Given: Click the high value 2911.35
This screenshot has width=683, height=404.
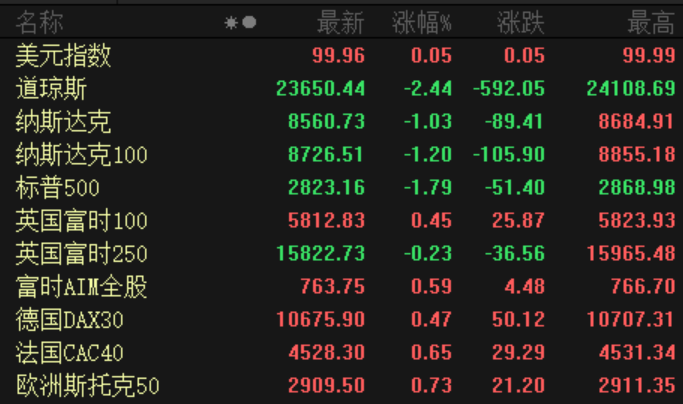Looking at the screenshot, I should coord(637,386).
